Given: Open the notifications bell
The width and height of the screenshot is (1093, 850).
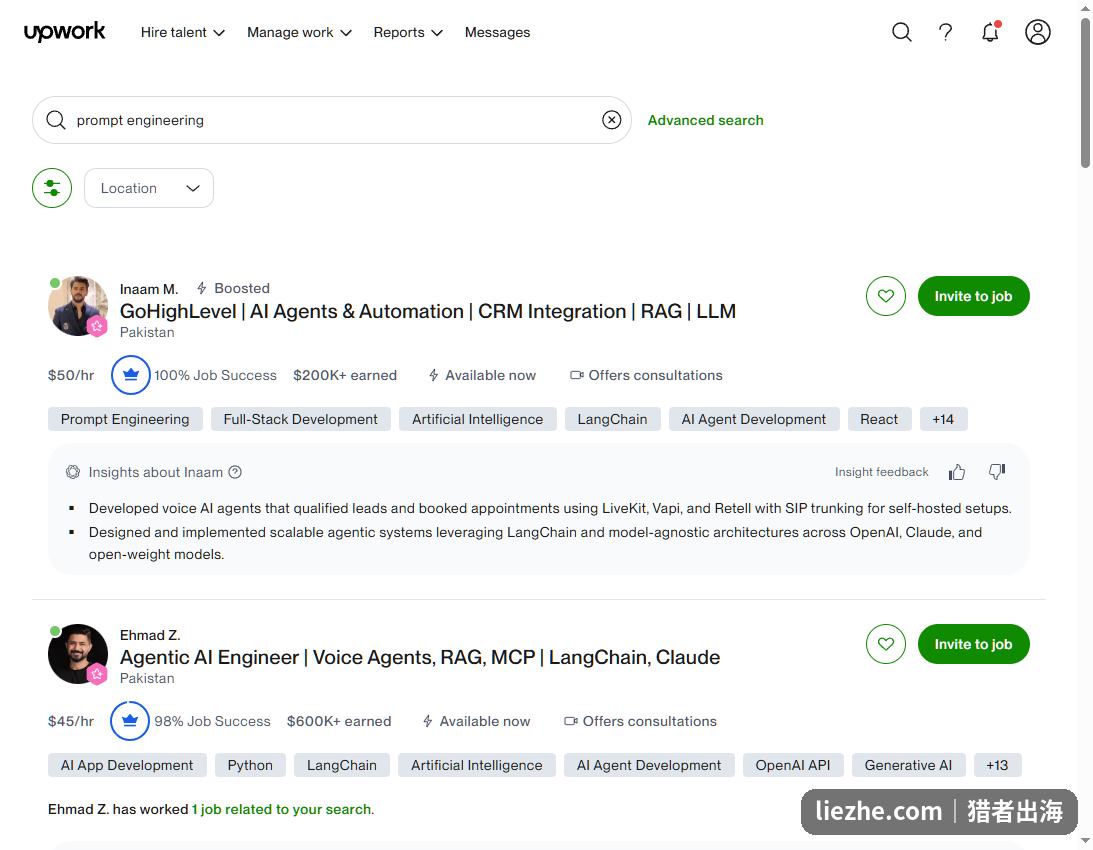Looking at the screenshot, I should 991,32.
